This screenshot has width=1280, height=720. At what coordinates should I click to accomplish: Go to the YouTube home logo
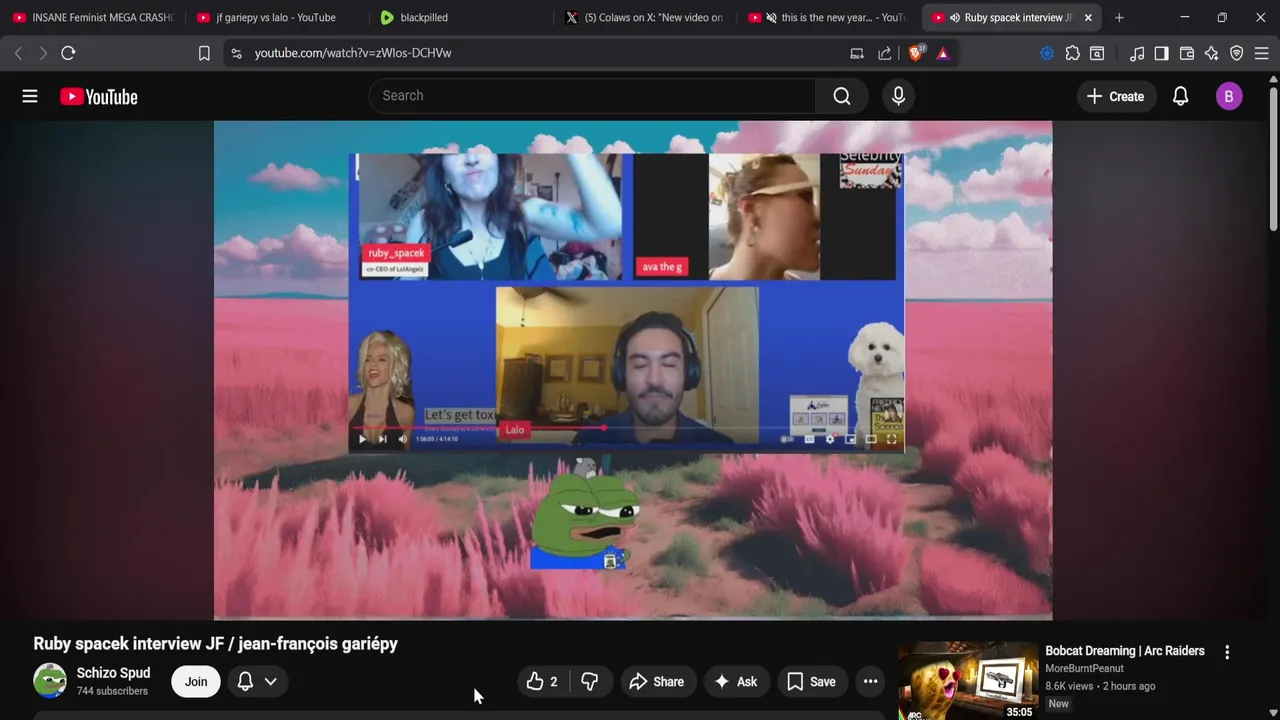tap(98, 97)
